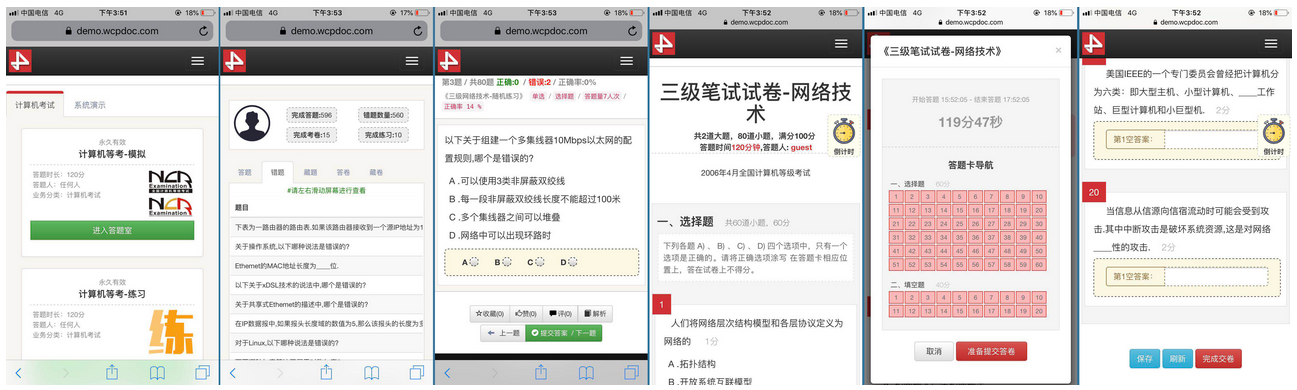Image resolution: width=1297 pixels, height=390 pixels.
Task: Open the 答题 tab on profile screen
Action: (245, 172)
